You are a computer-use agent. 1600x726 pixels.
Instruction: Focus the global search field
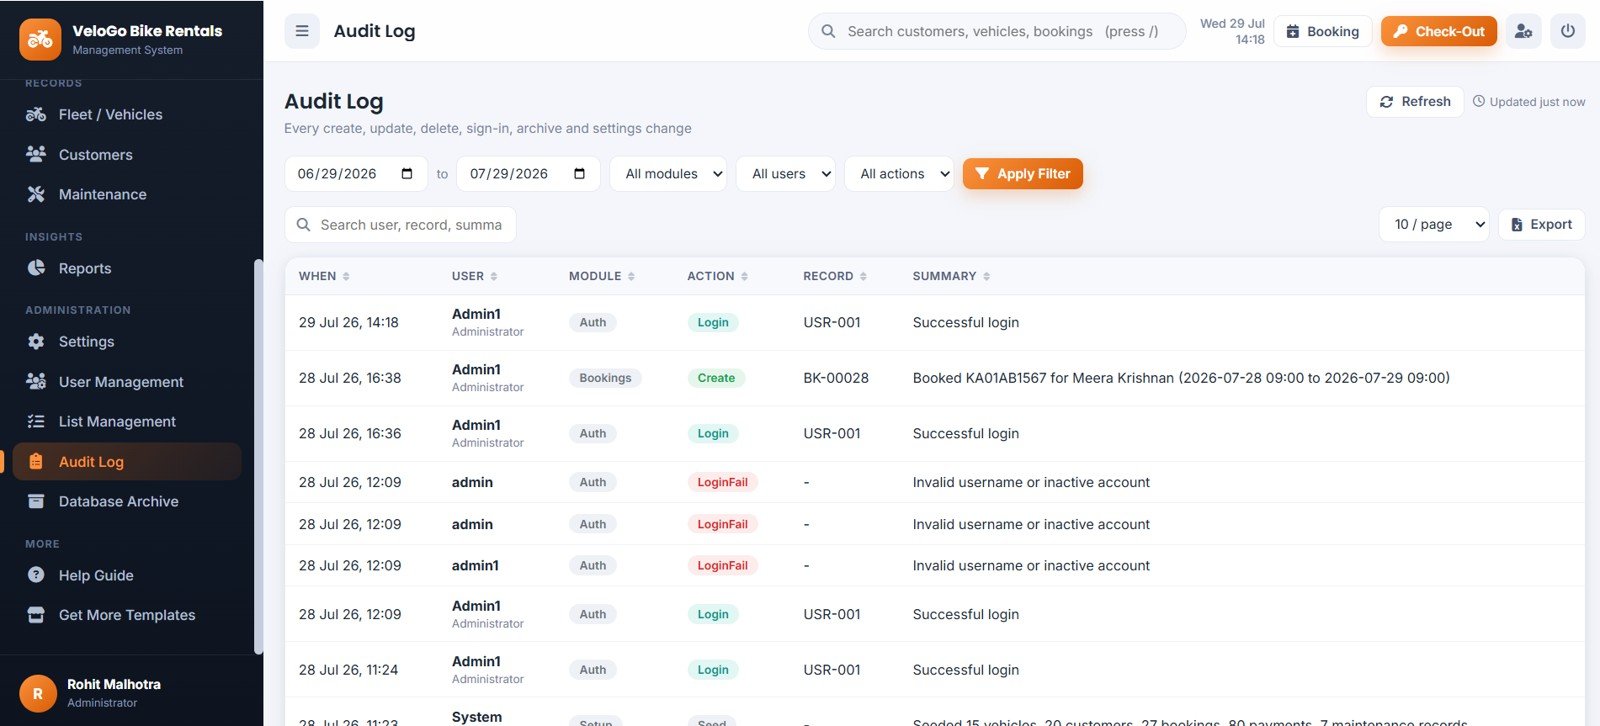click(x=997, y=31)
